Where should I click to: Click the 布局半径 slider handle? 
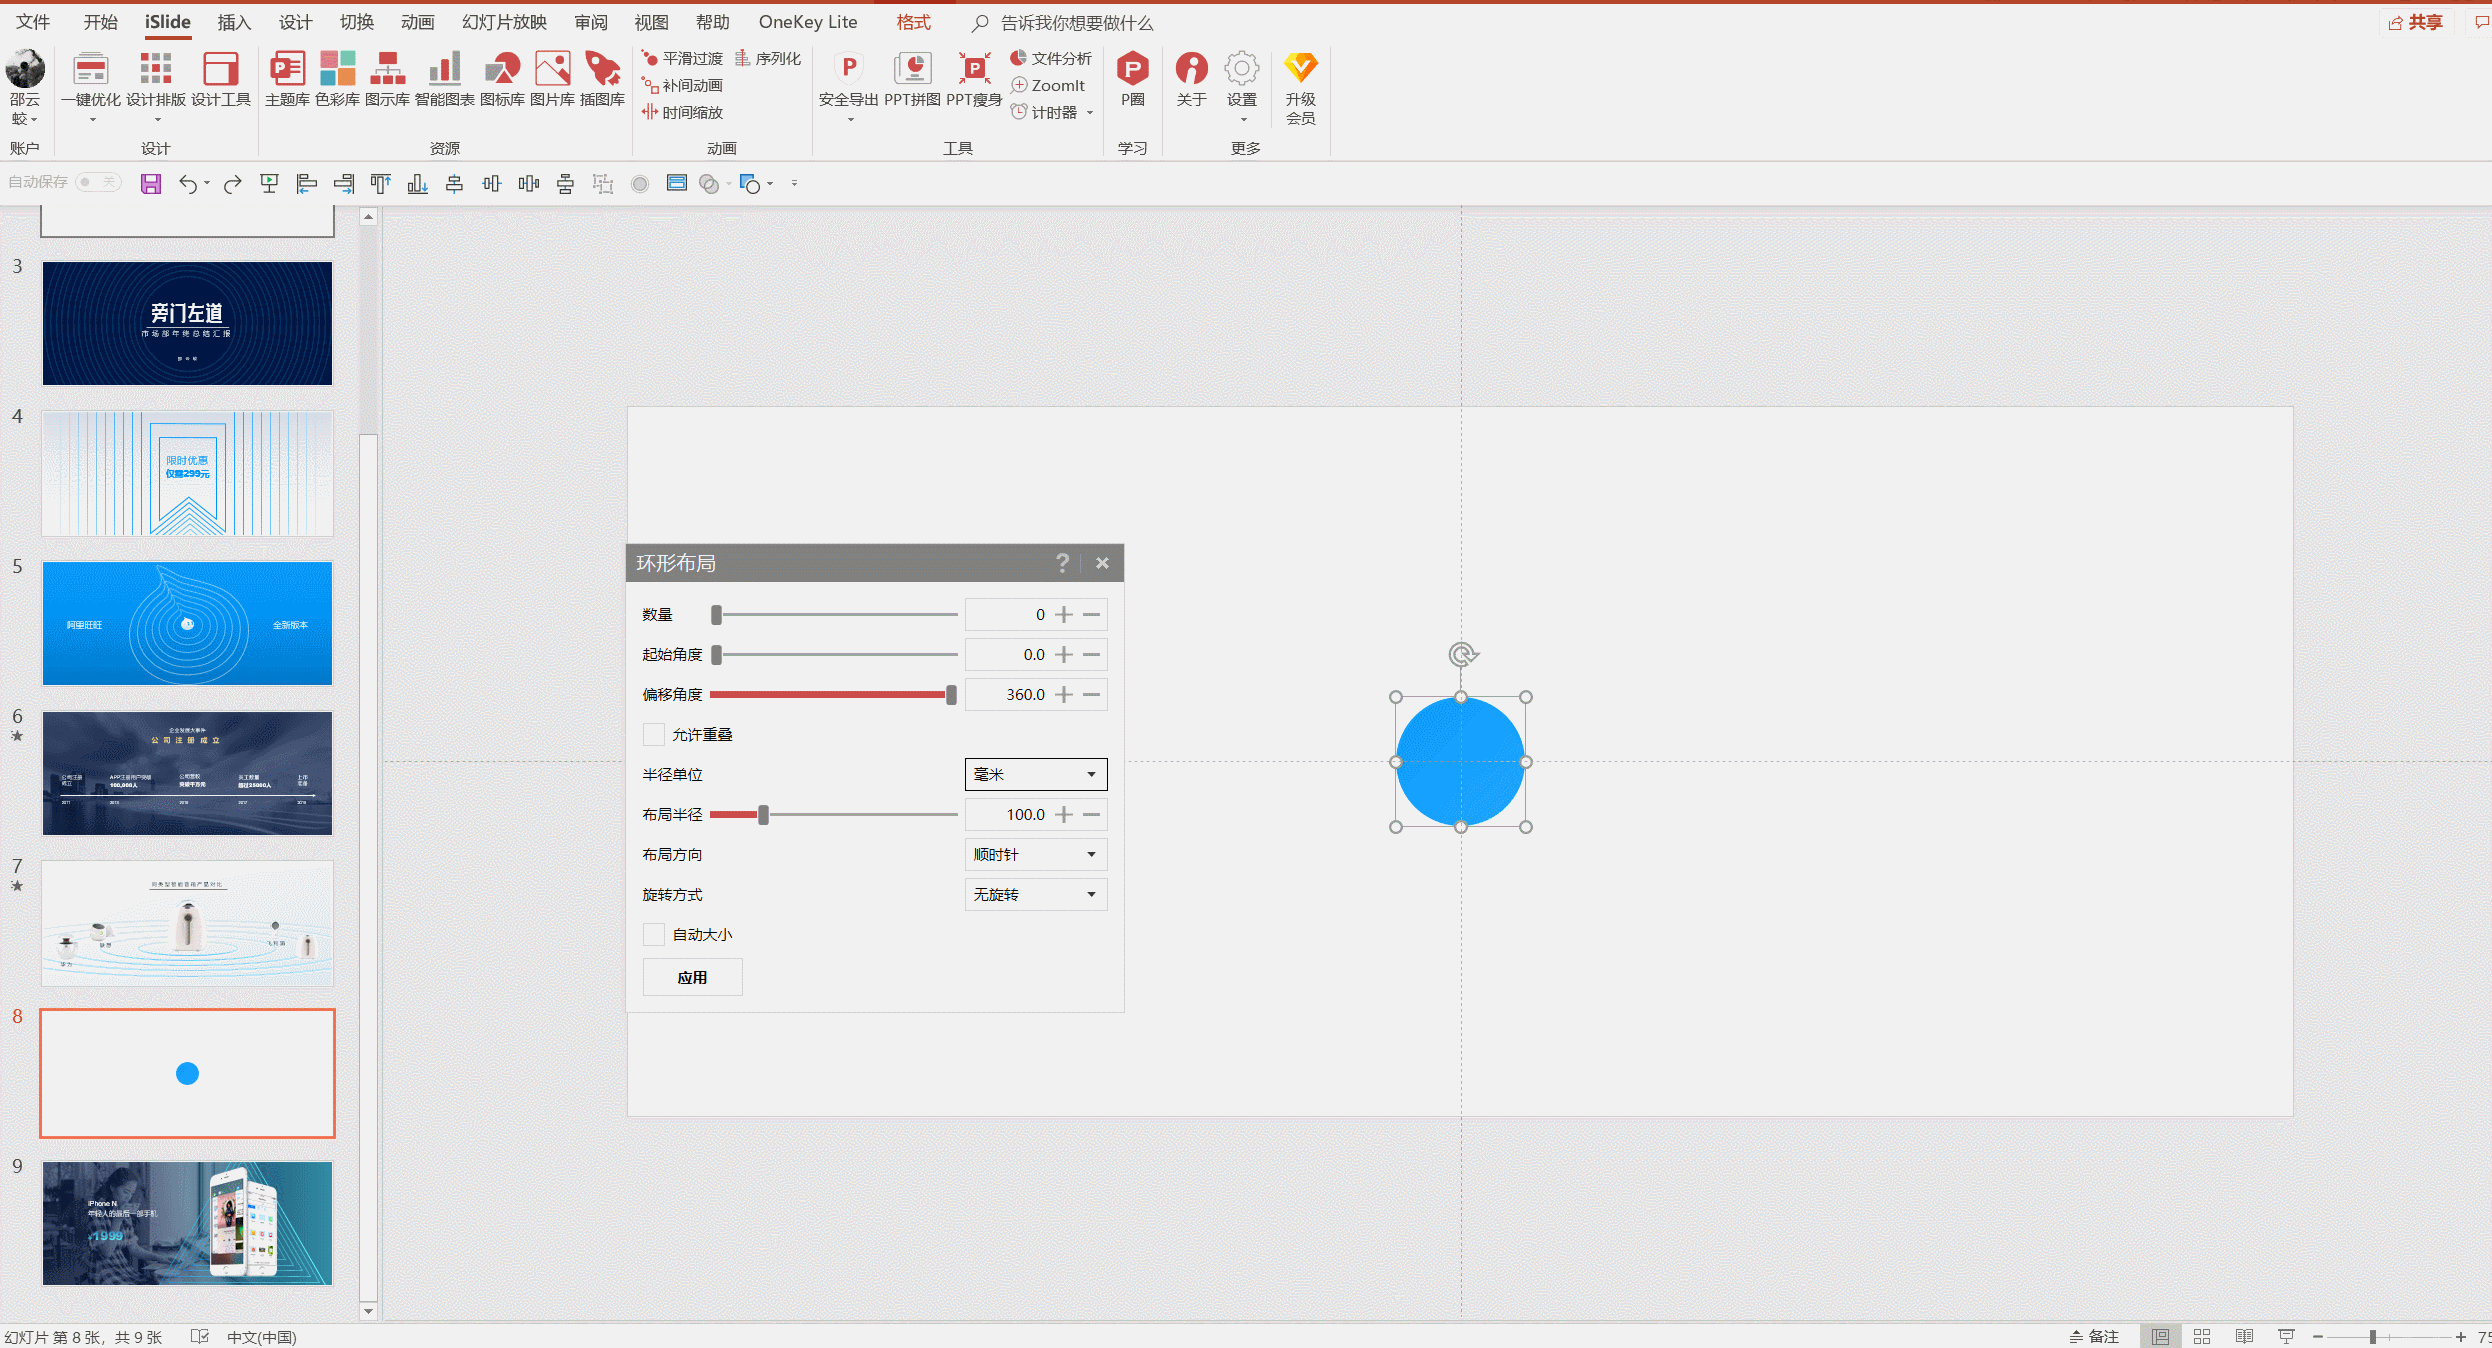point(763,814)
